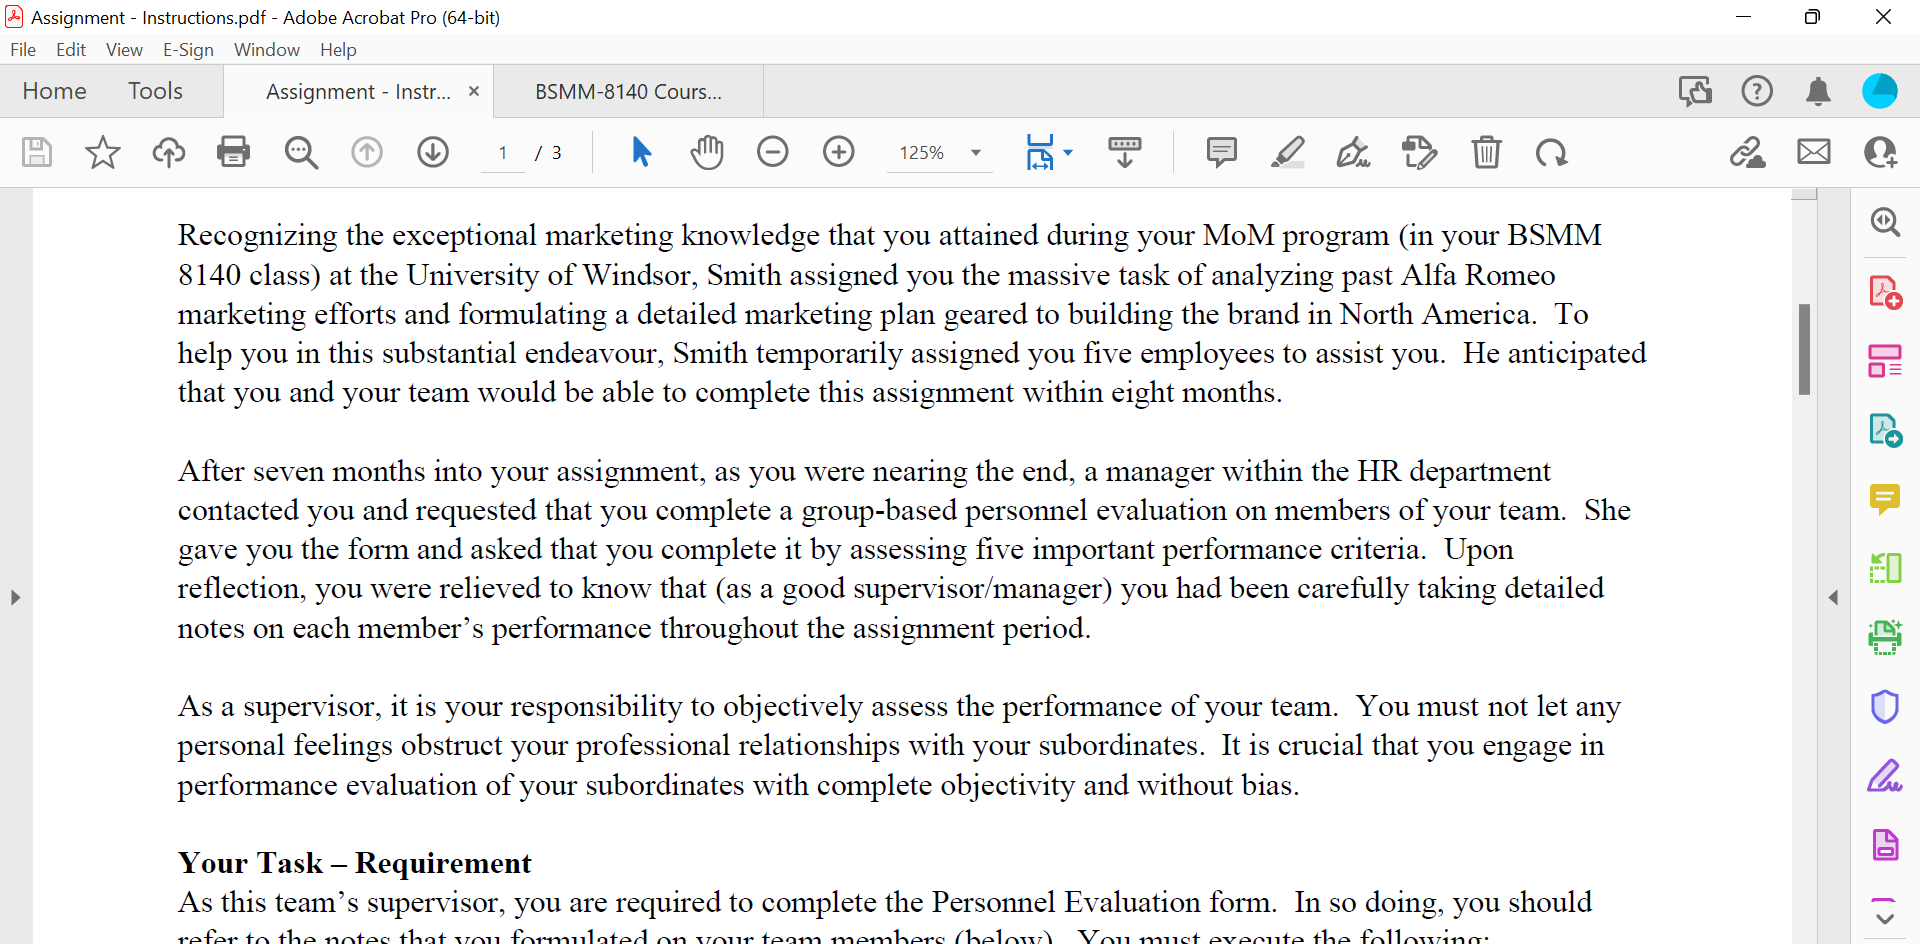1920x944 pixels.
Task: Click the Save file icon
Action: (x=37, y=152)
